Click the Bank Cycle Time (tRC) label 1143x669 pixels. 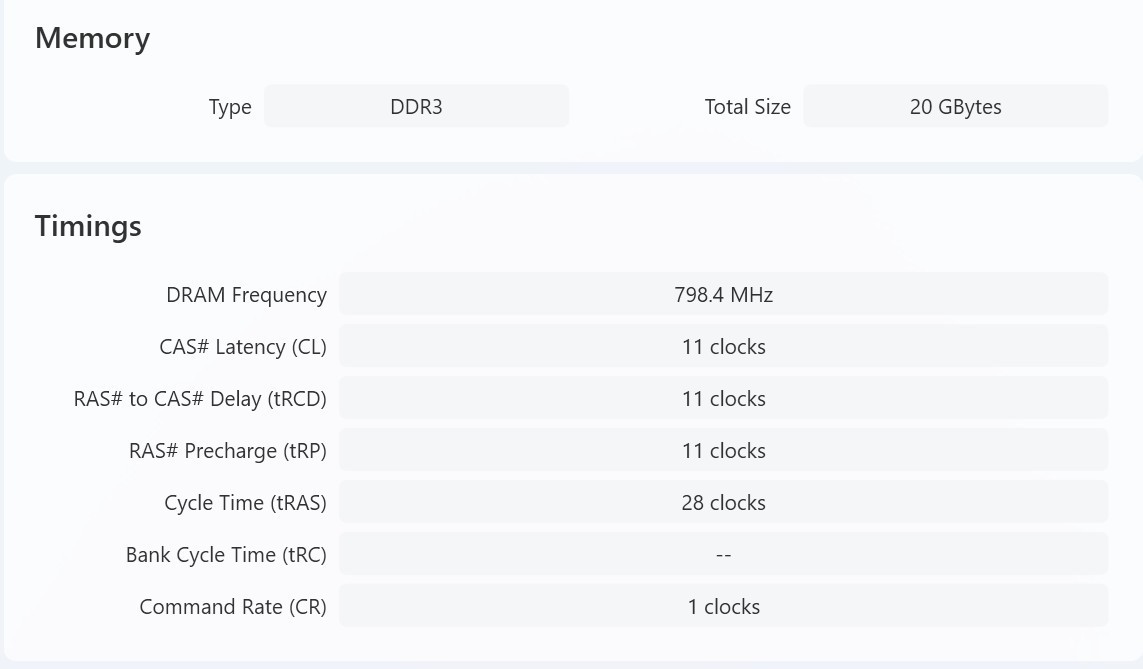(226, 555)
